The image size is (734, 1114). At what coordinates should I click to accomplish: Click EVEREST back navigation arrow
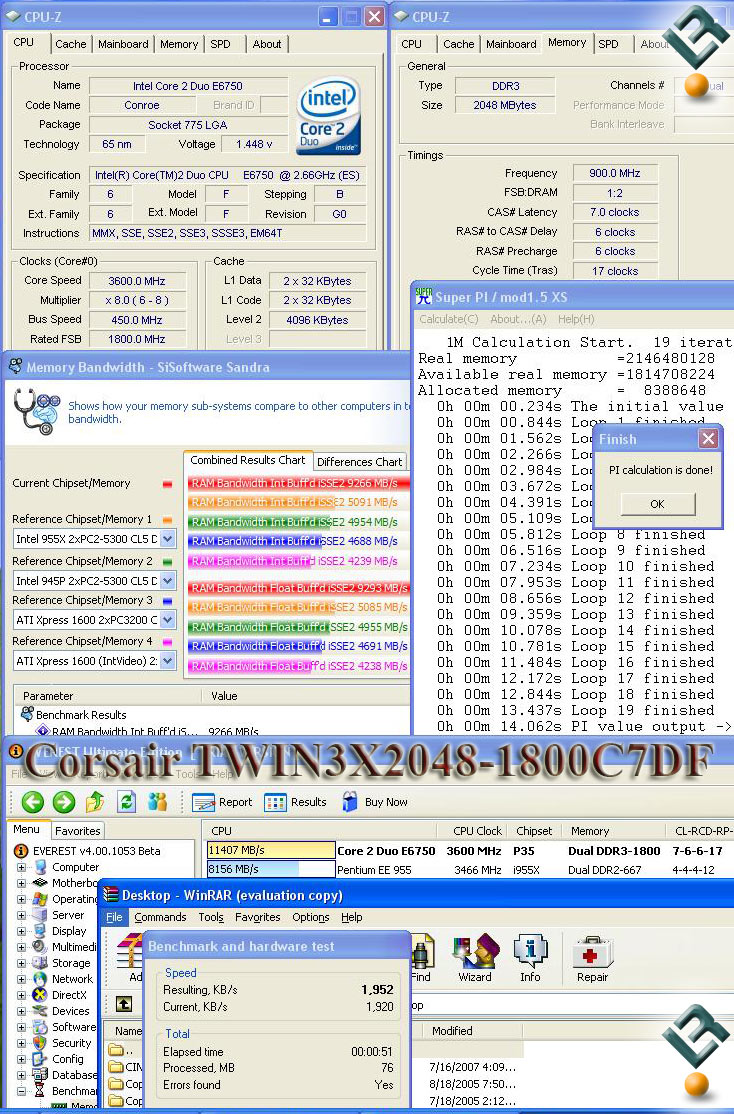[x=33, y=802]
